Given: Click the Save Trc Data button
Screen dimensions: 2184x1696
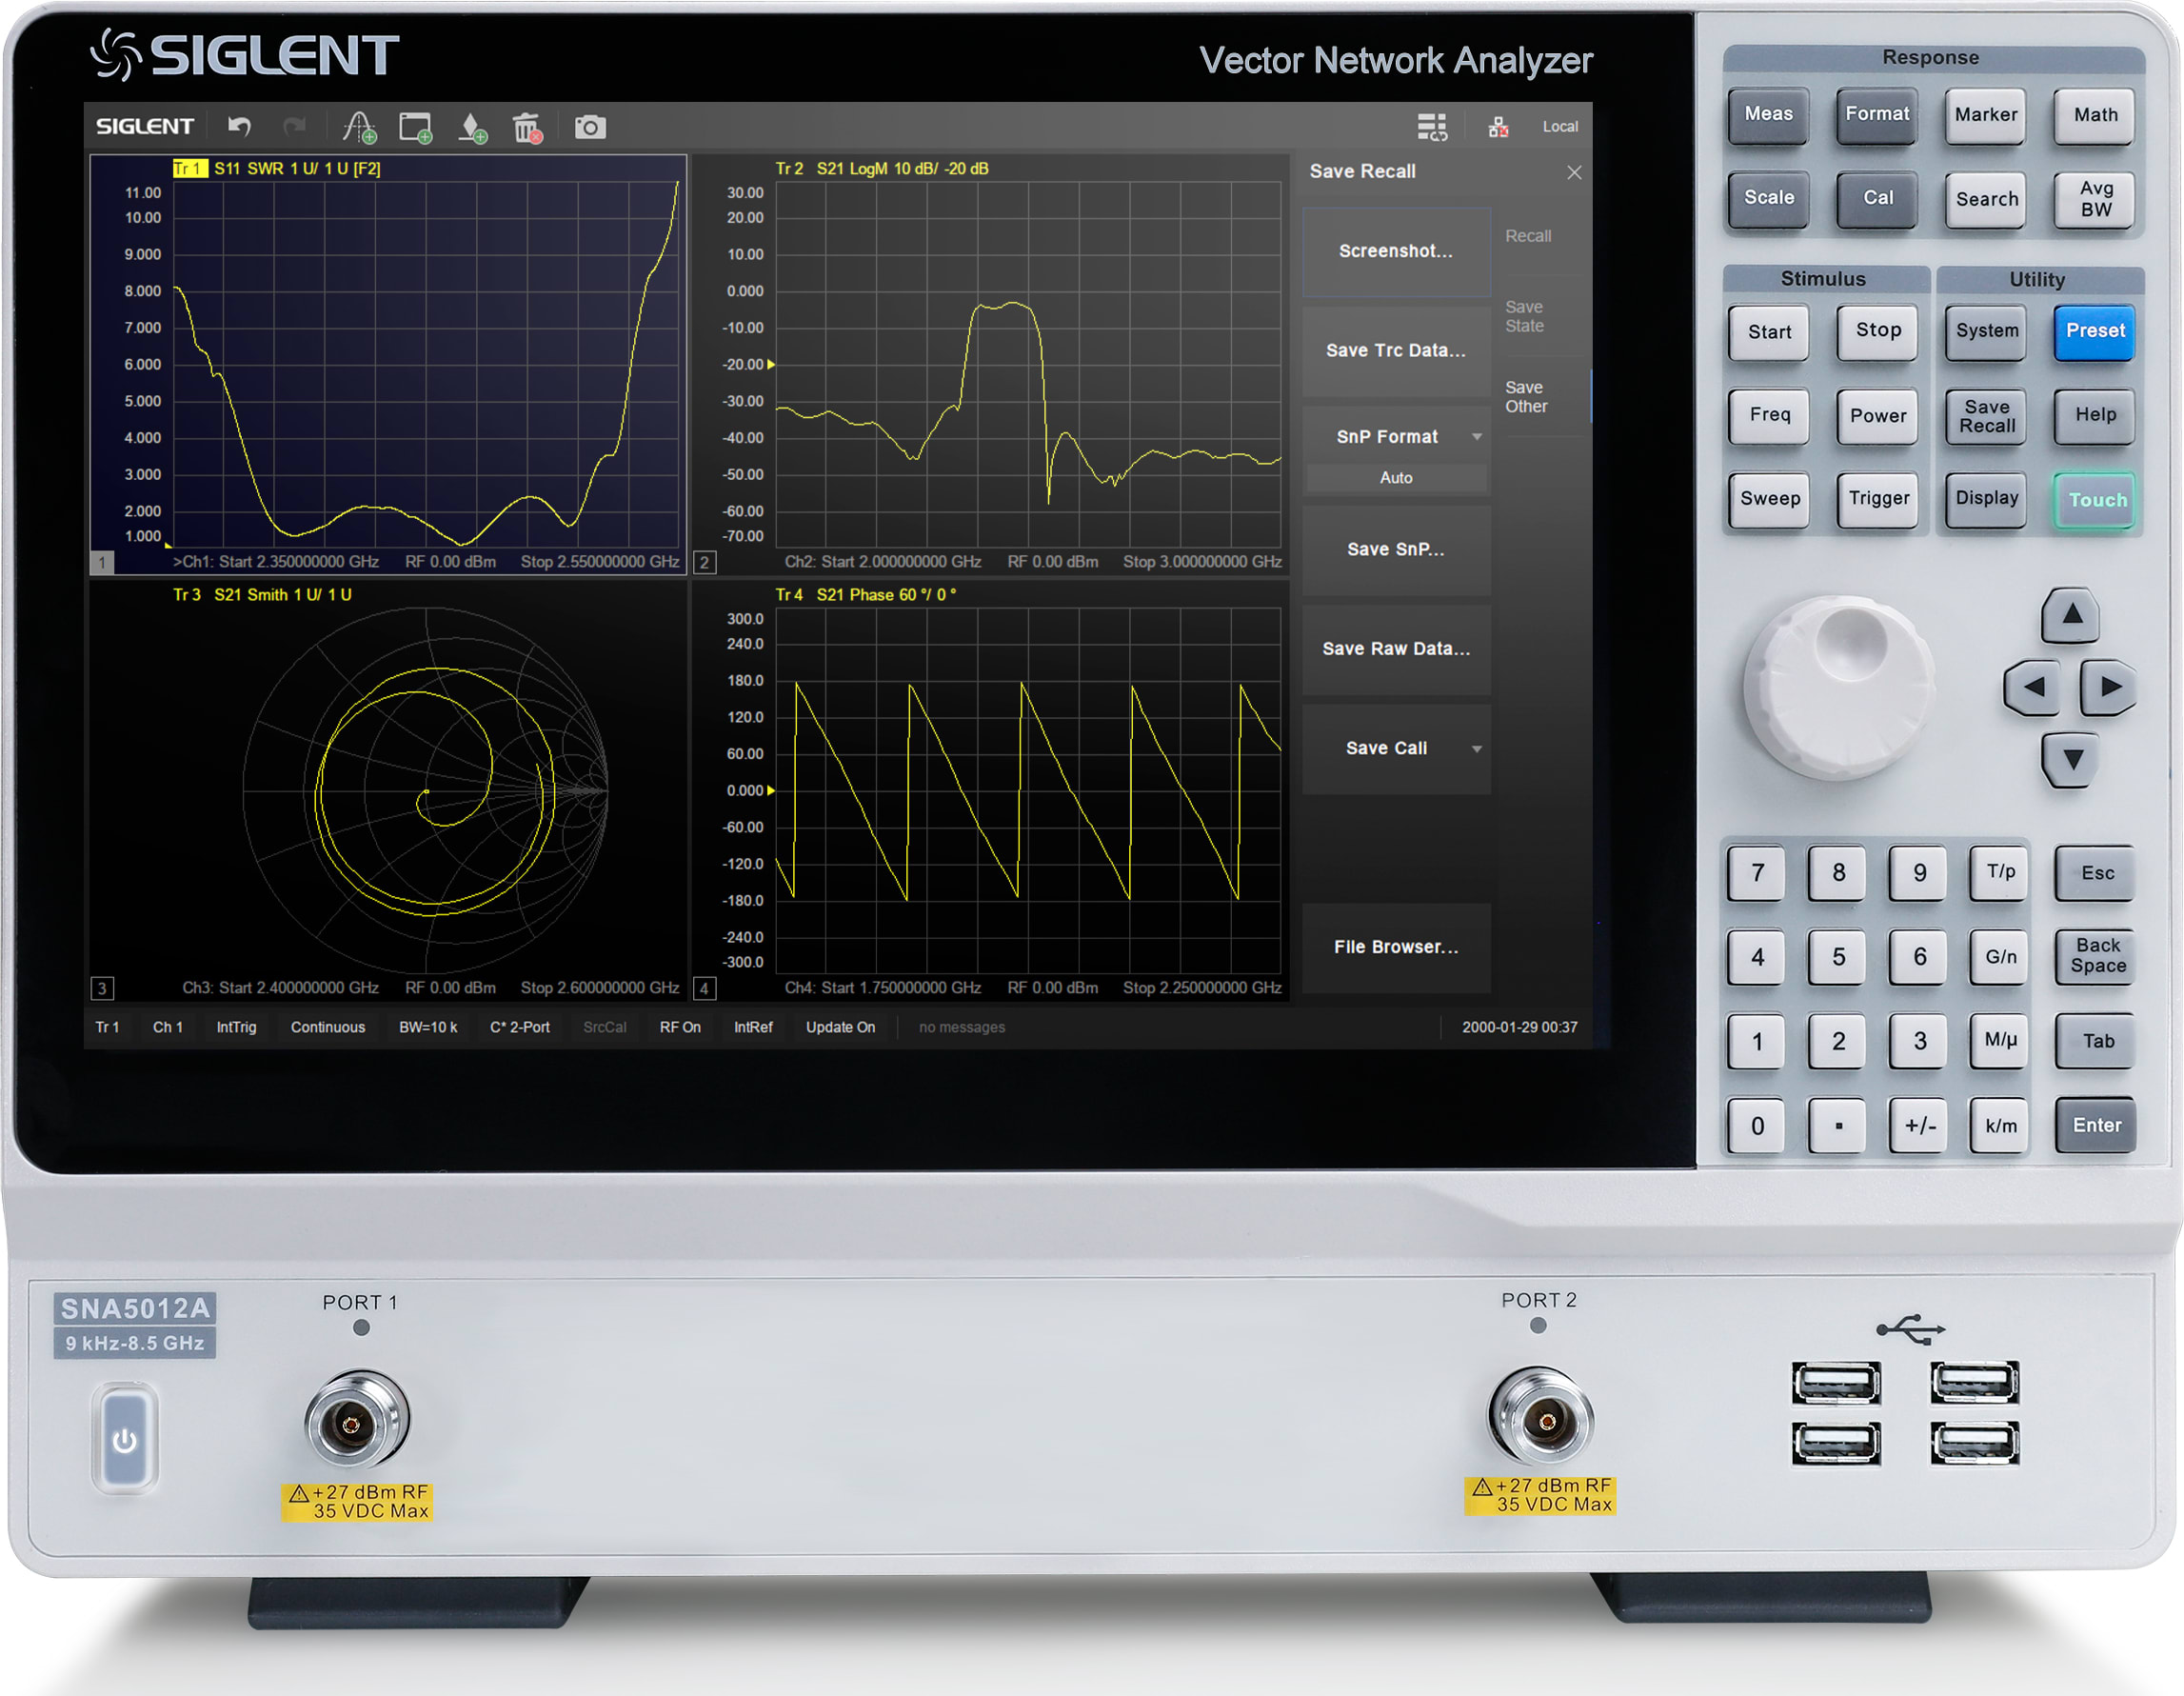Looking at the screenshot, I should click(x=1396, y=350).
